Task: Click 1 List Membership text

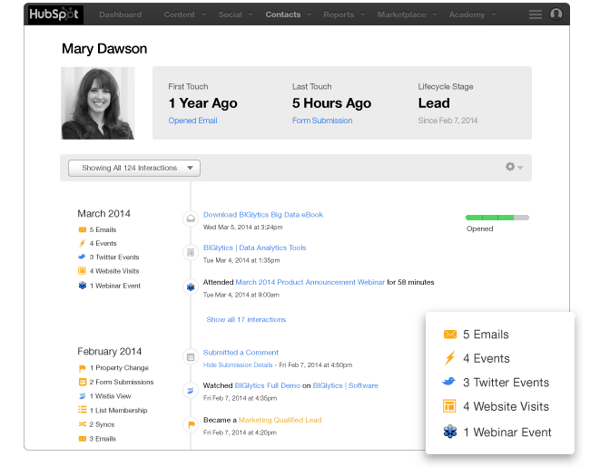Action: 119,410
